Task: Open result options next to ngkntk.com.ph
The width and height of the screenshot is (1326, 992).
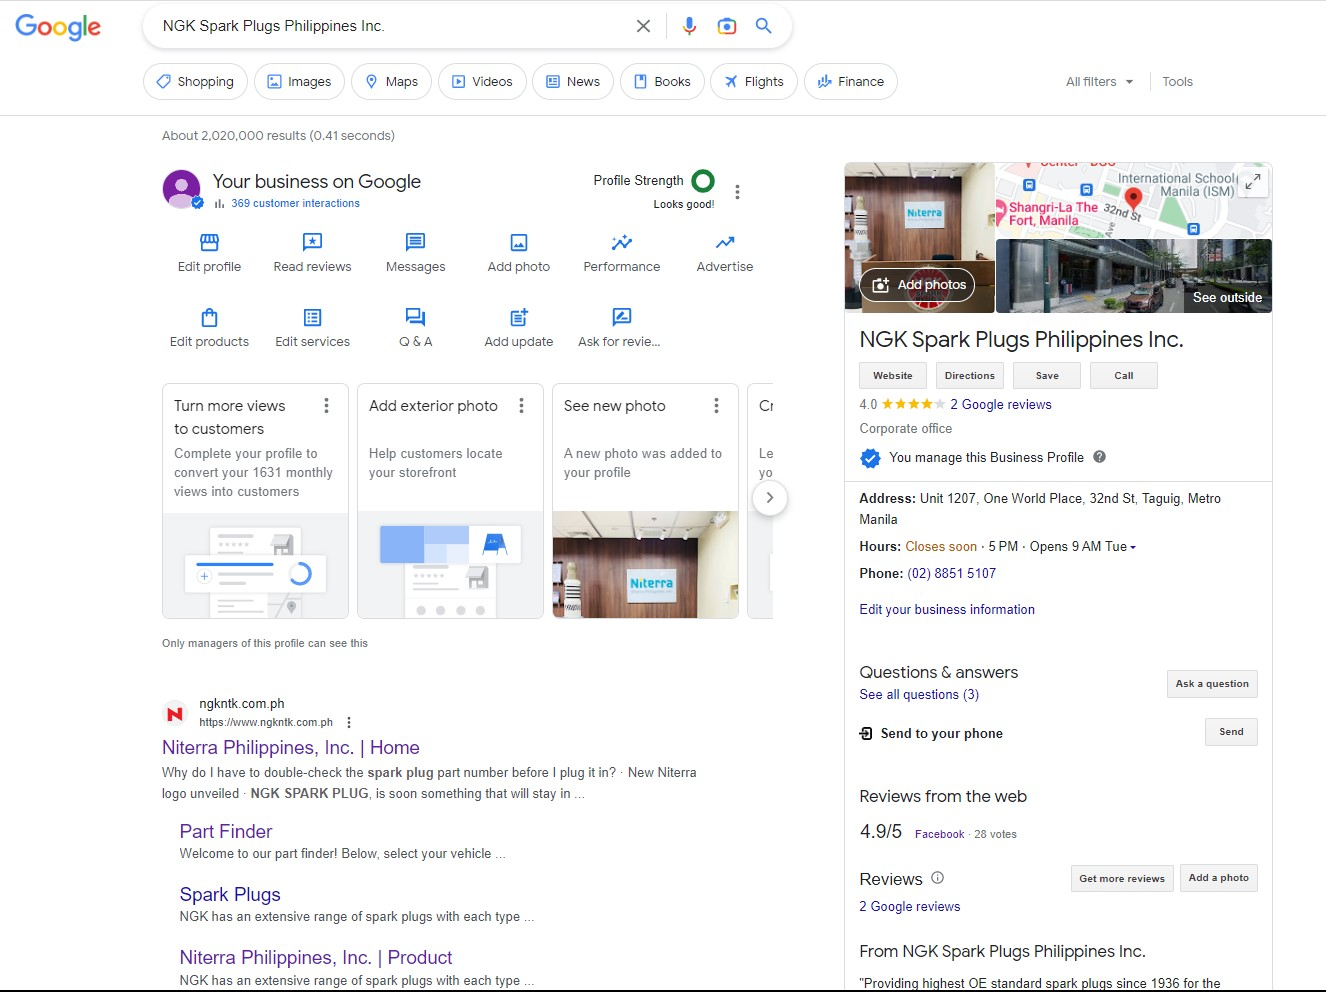Action: (x=349, y=723)
